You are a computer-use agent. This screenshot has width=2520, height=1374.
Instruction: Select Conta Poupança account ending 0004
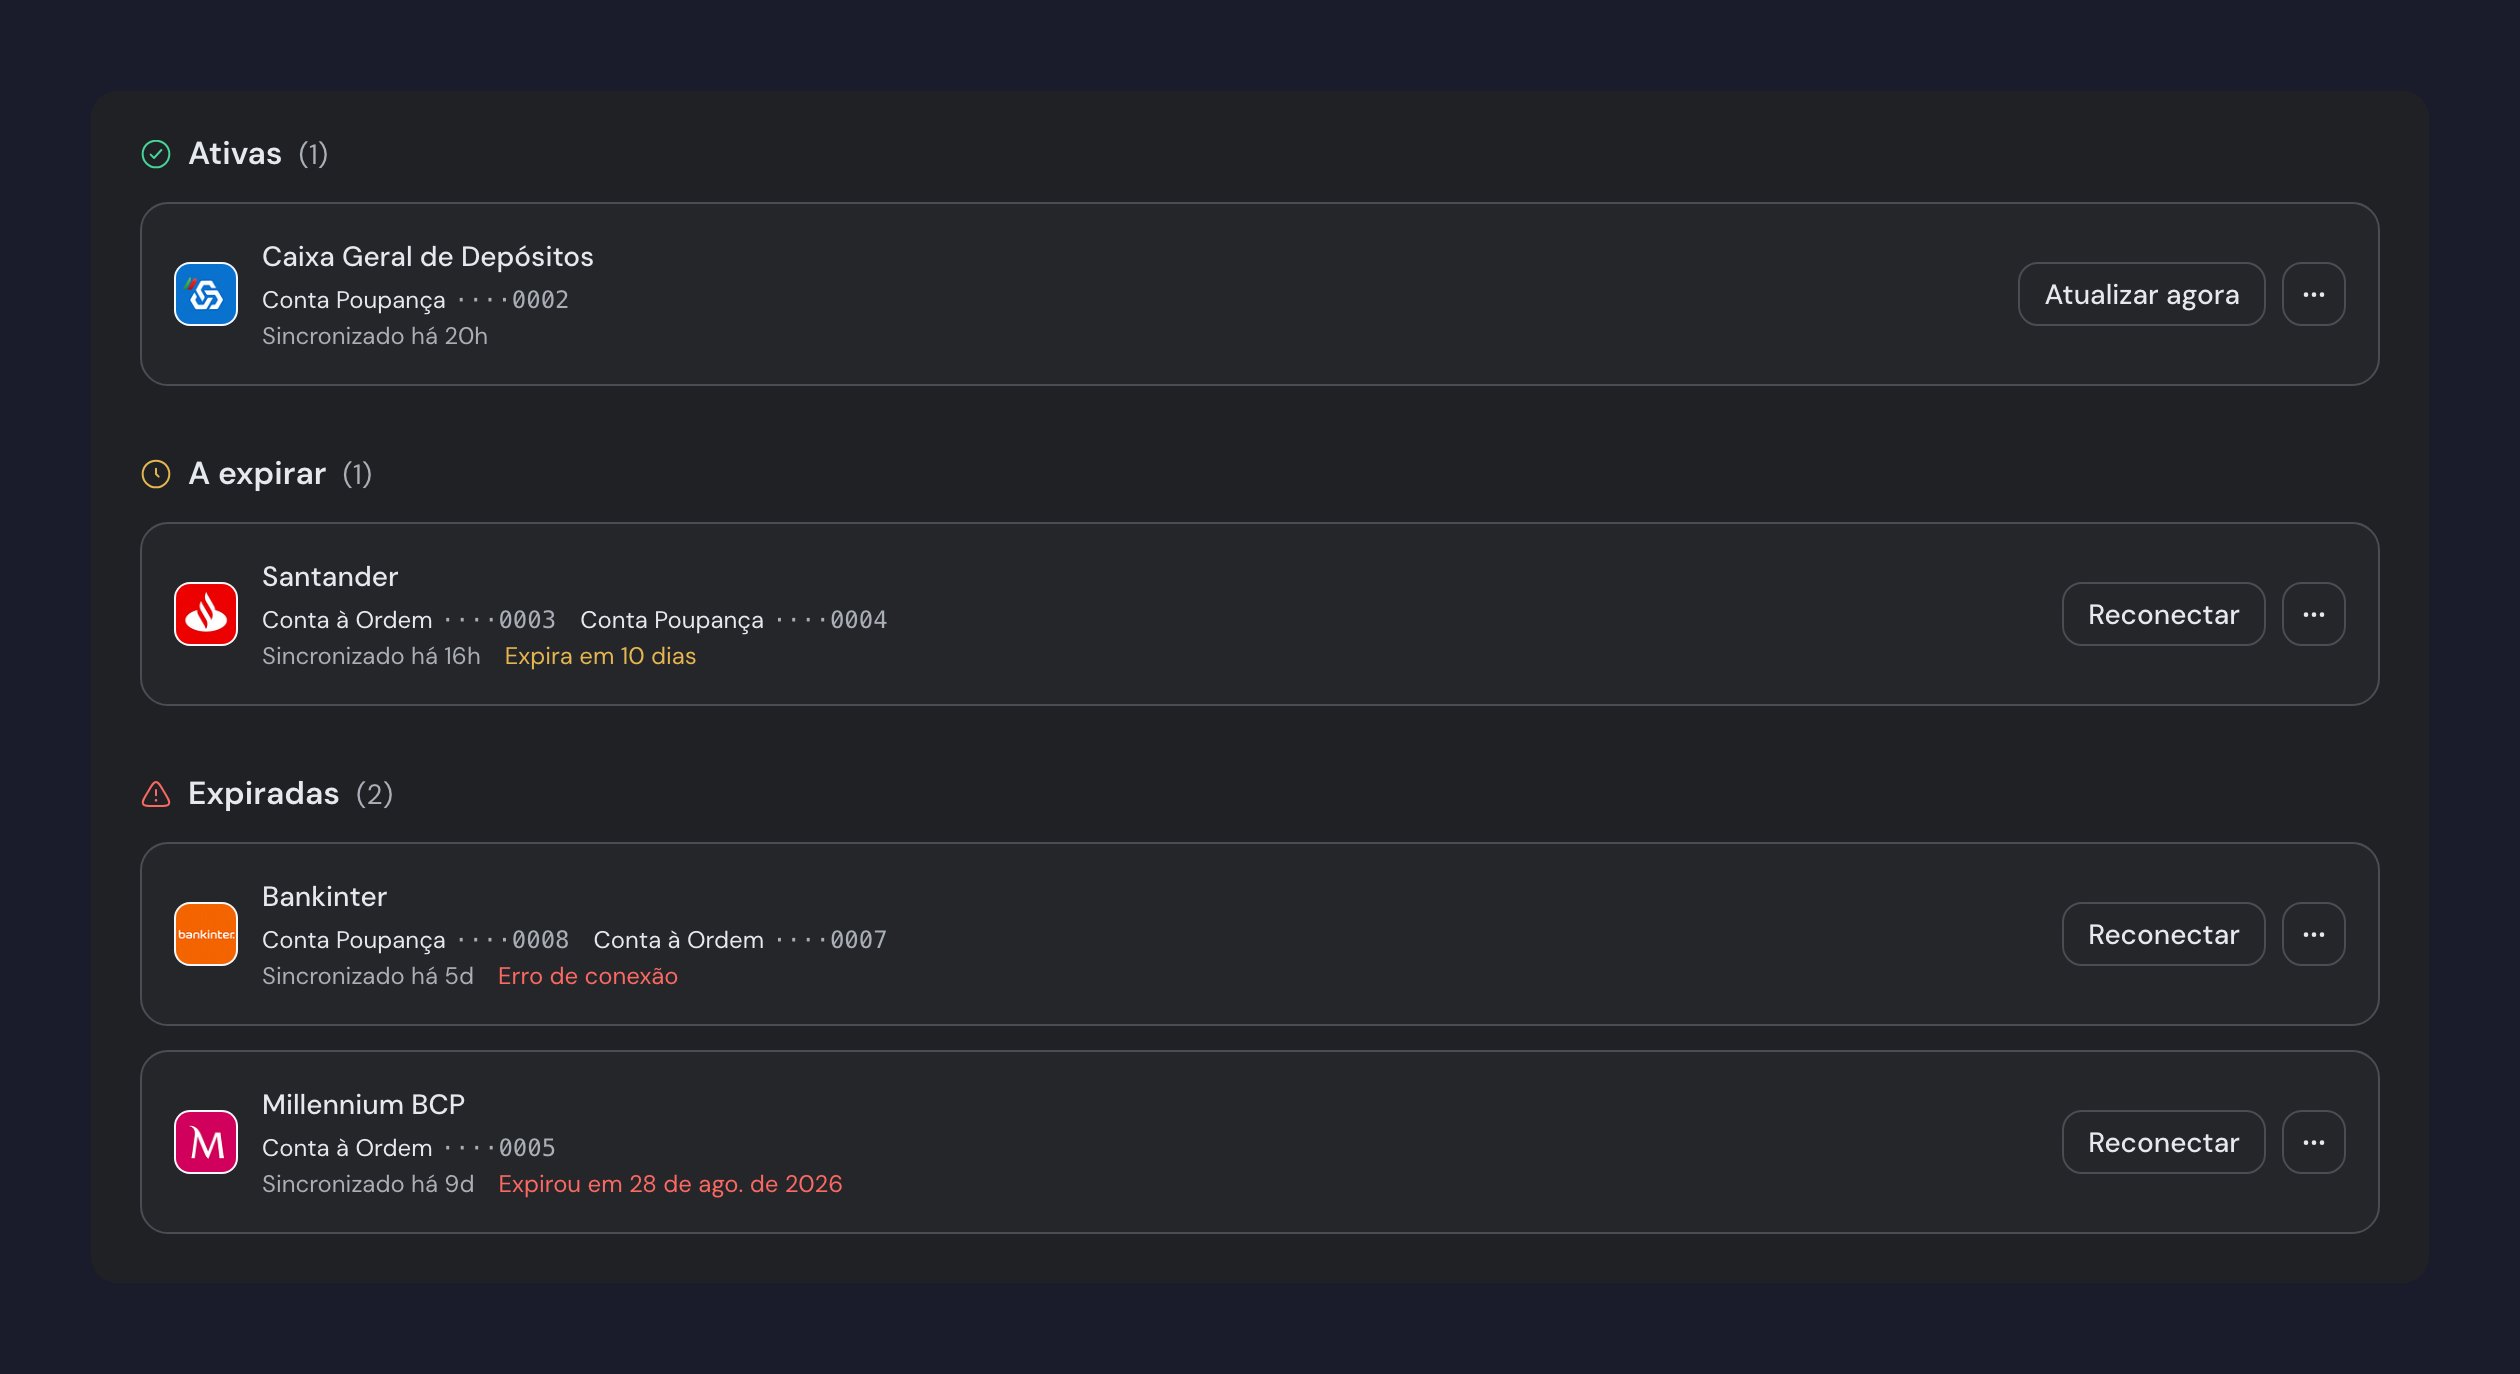(733, 620)
